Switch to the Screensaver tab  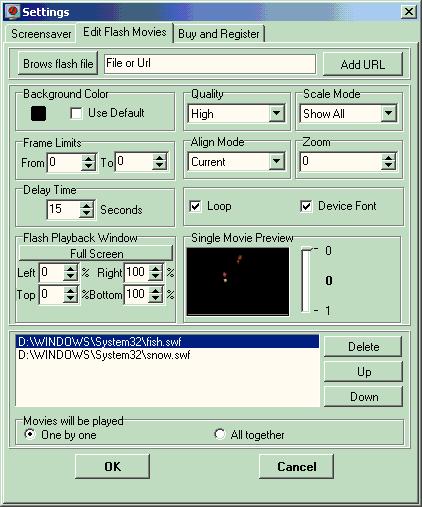[x=41, y=34]
